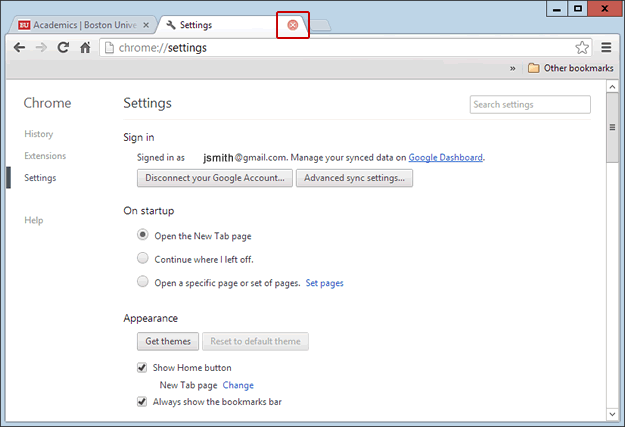Open Advanced sync settings

[x=354, y=178]
